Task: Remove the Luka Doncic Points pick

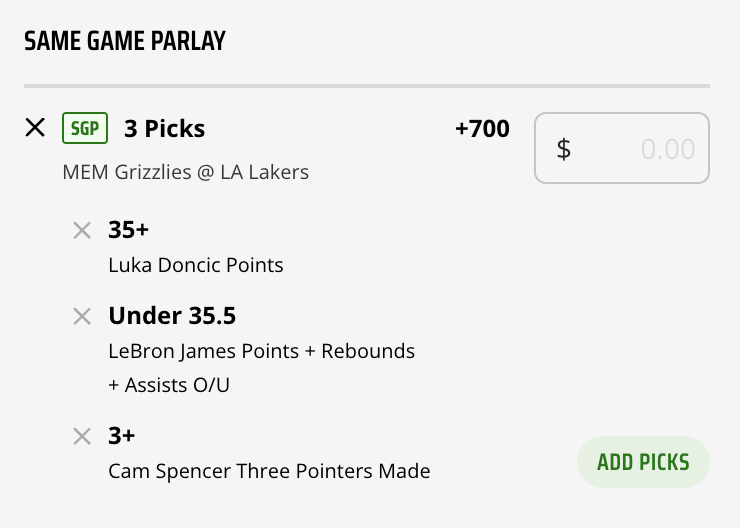Action: [82, 231]
